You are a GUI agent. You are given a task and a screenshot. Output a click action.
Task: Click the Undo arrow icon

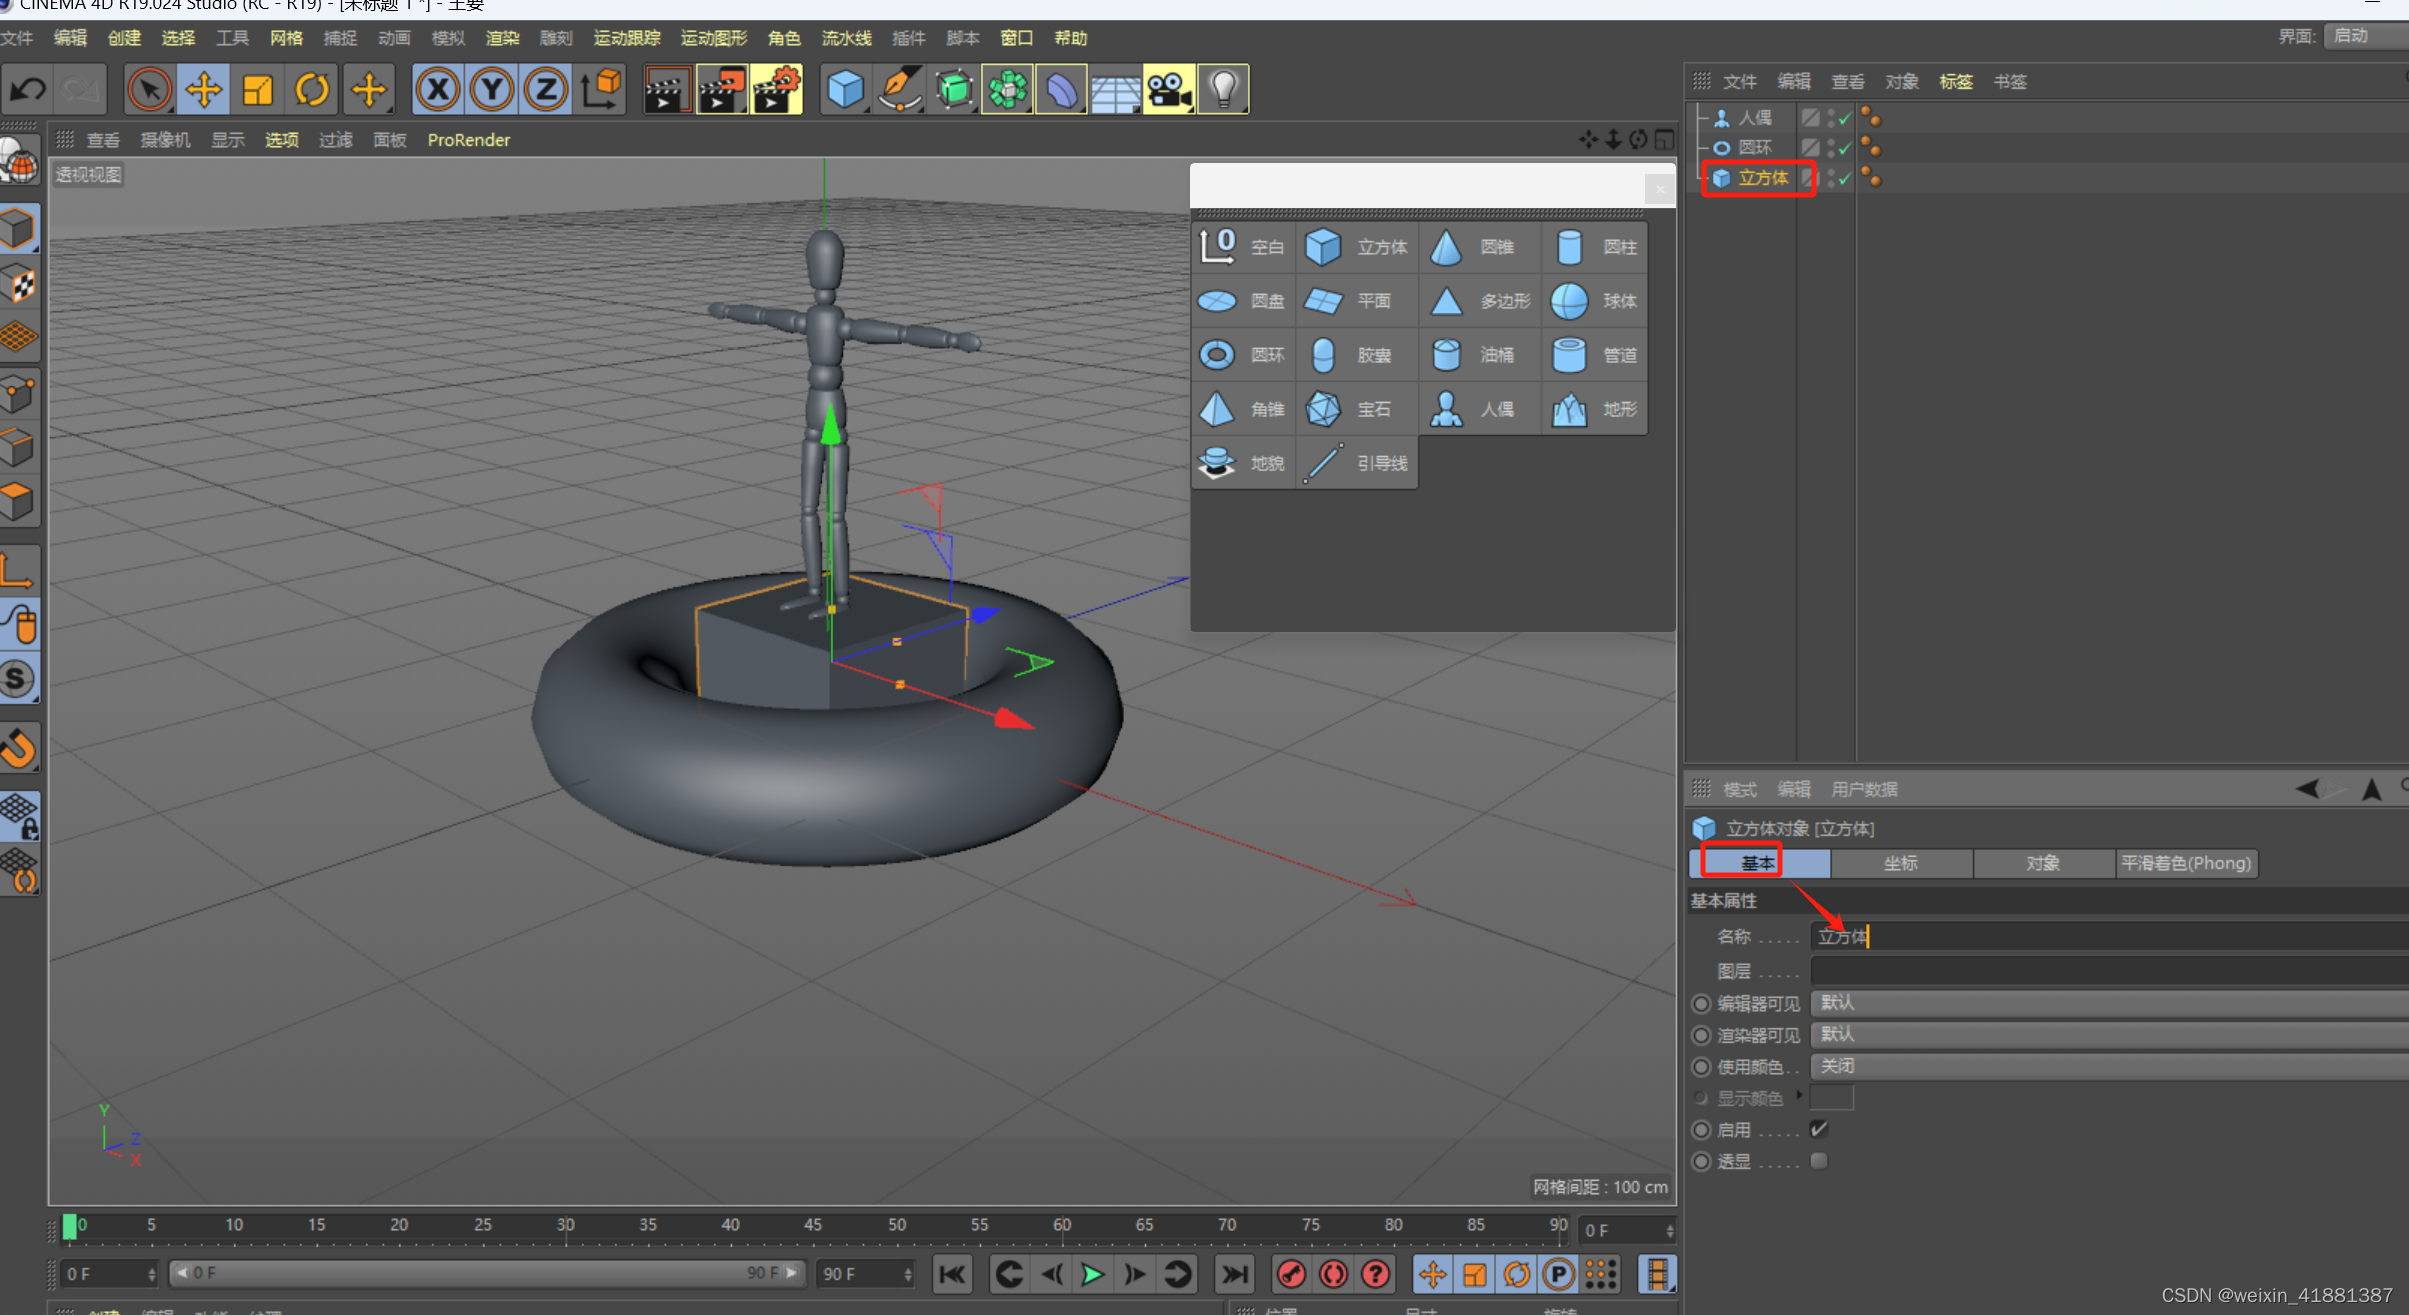27,90
